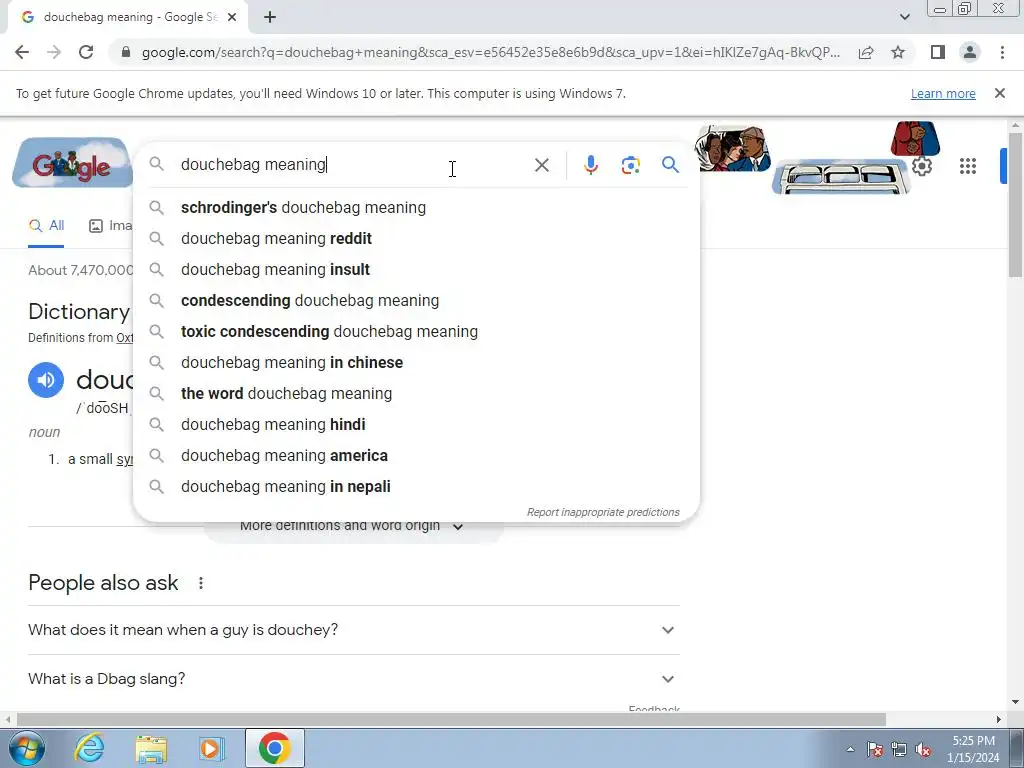Choose suggestion 'douchebag meaning in nepali'
The width and height of the screenshot is (1024, 768).
tap(416, 487)
